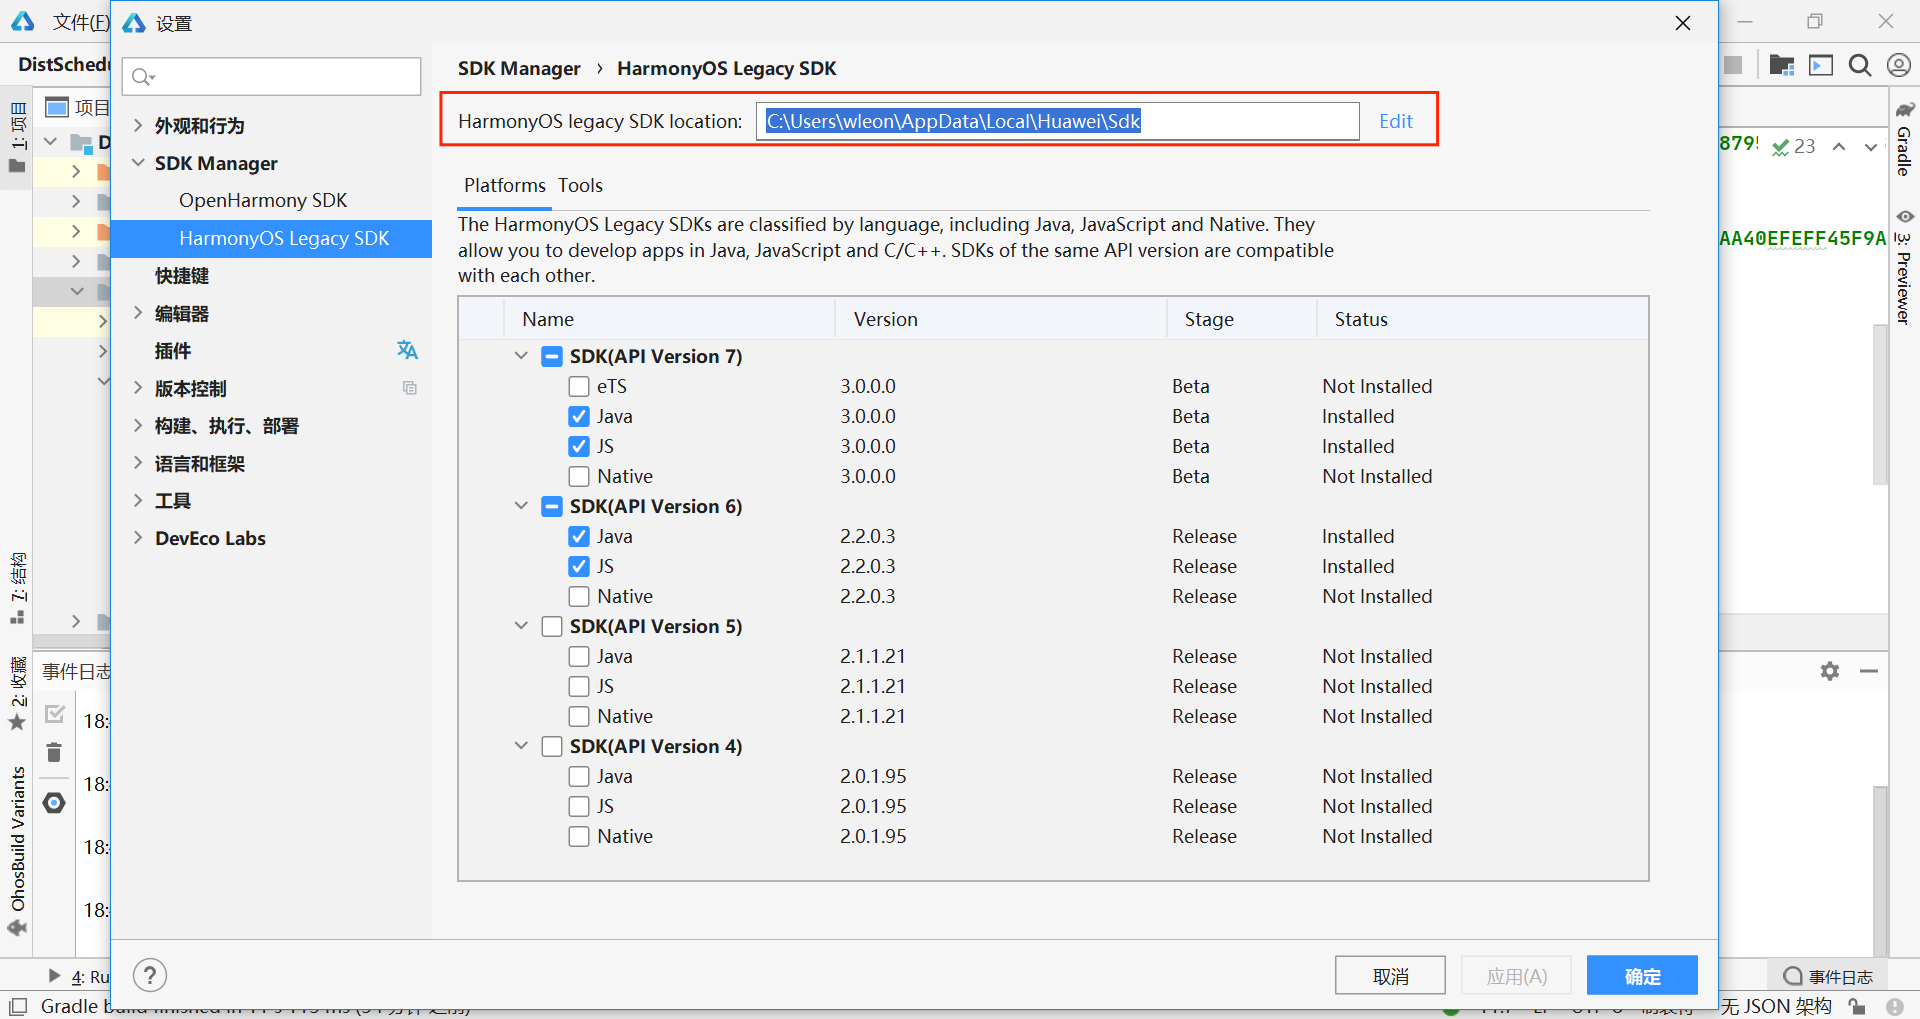Image resolution: width=1920 pixels, height=1019 pixels.
Task: Check JS 2.1.1.21 under API Version 5
Action: 579,686
